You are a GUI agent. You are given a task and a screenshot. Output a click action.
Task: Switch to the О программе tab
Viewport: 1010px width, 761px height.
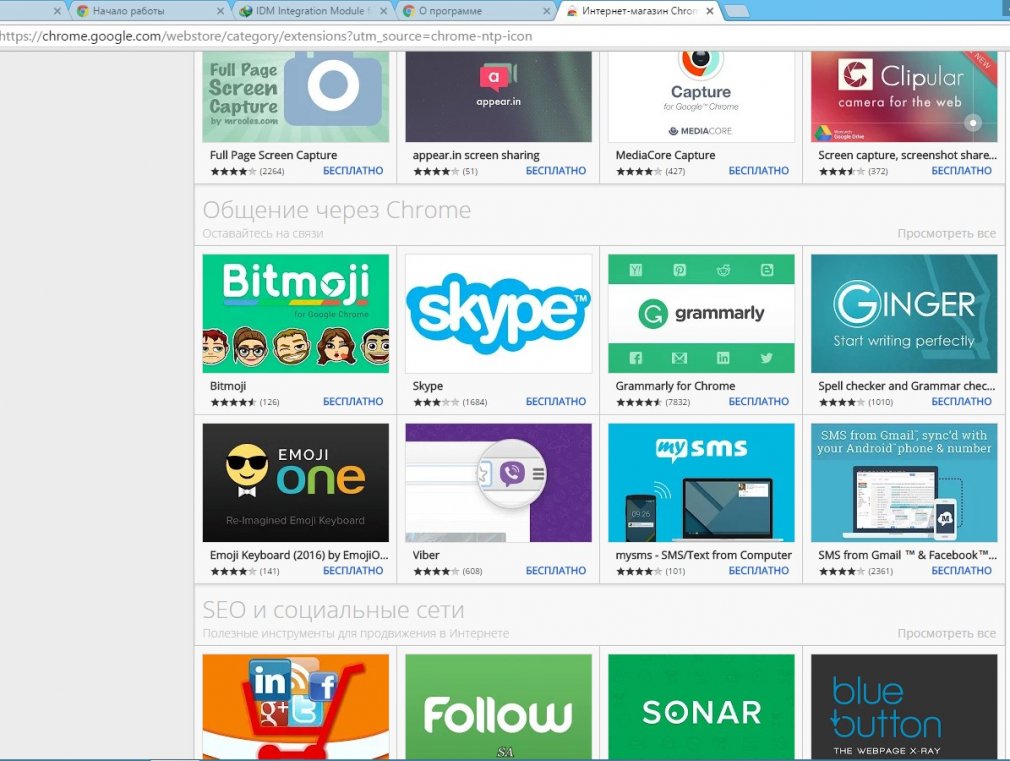(x=475, y=11)
